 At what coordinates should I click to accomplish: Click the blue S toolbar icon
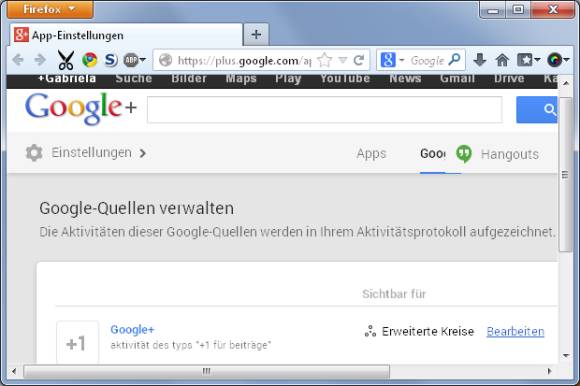click(x=111, y=60)
